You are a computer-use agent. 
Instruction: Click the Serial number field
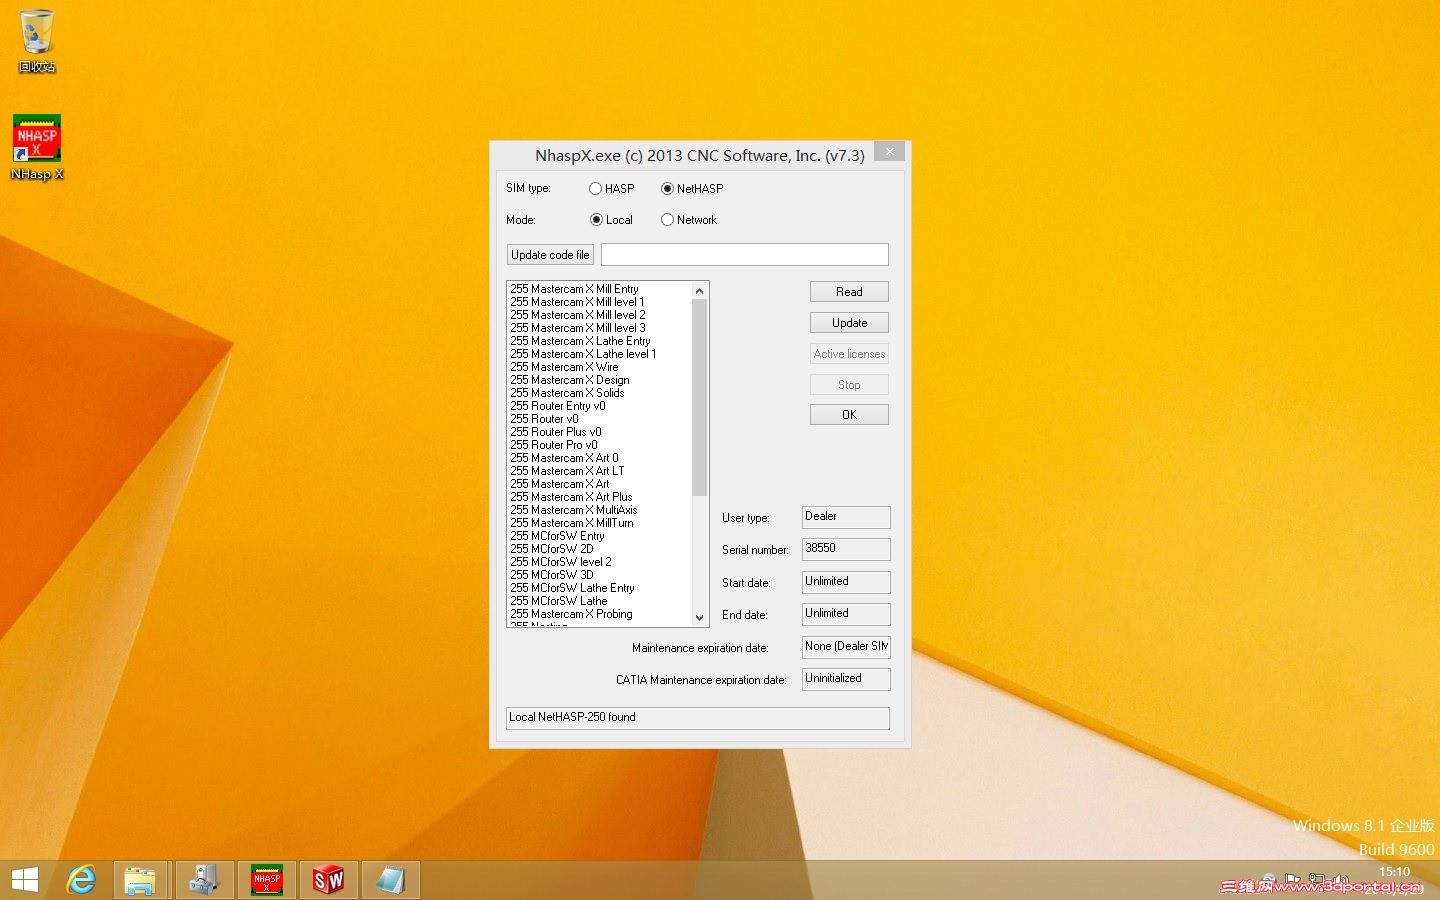[x=846, y=549]
